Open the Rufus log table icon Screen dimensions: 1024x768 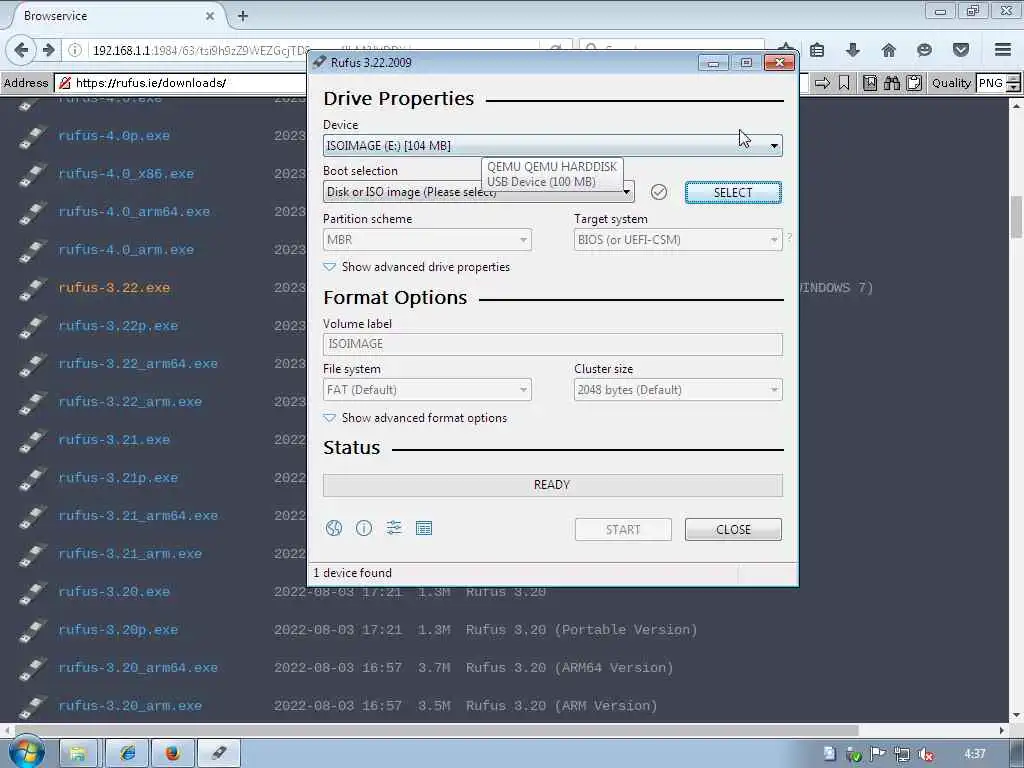click(x=424, y=528)
